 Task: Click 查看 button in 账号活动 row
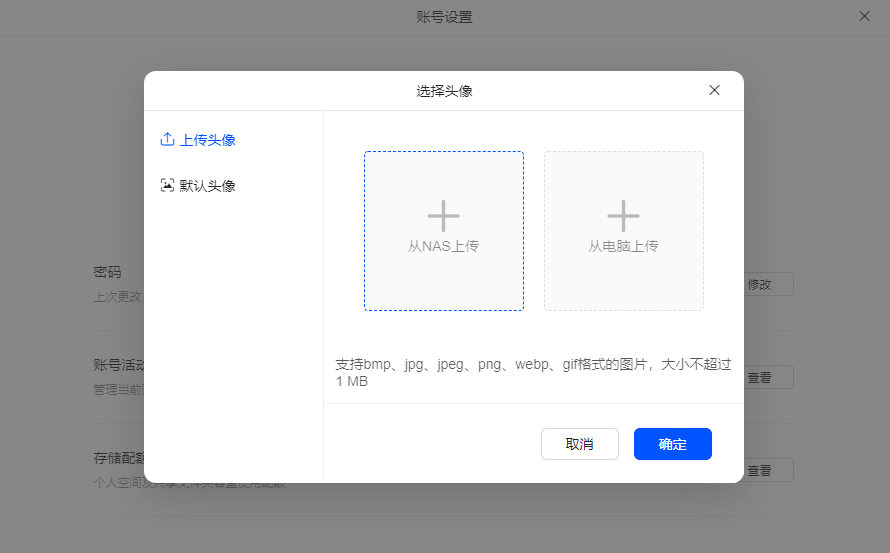pos(769,377)
